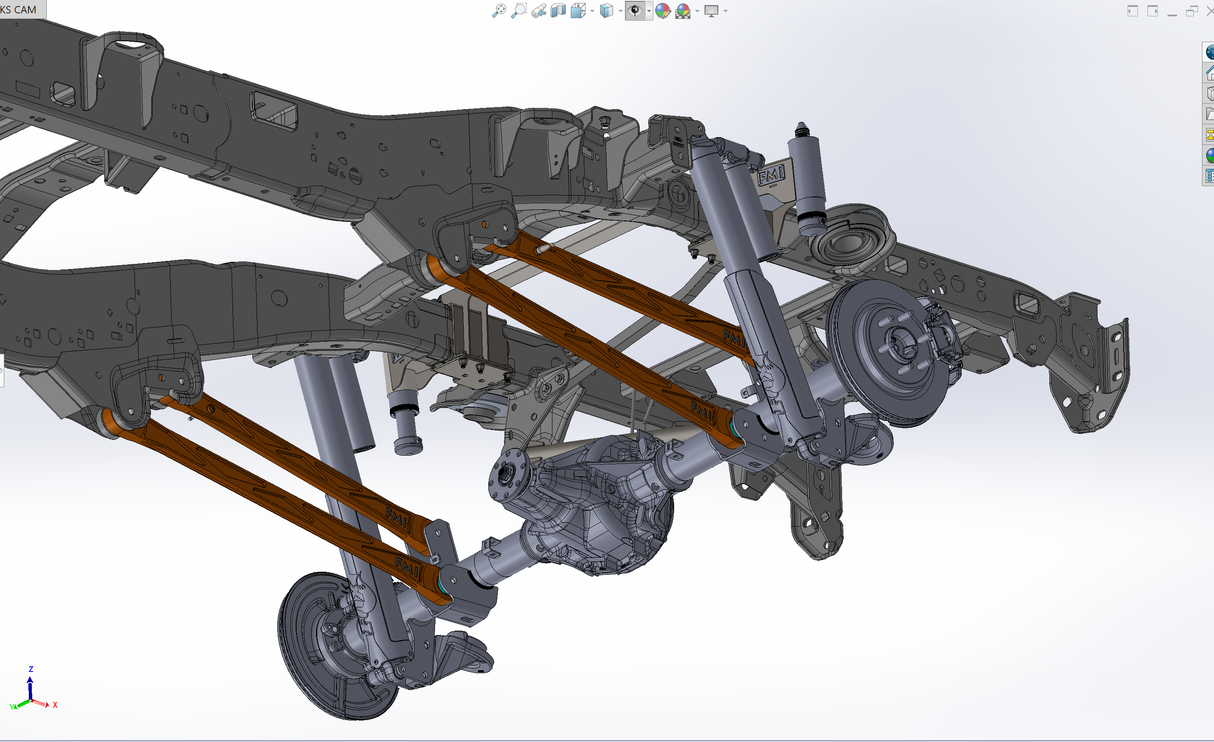Toggle Hide/Show Items eye icon
Screen dimensions: 1214x742
(x=636, y=10)
